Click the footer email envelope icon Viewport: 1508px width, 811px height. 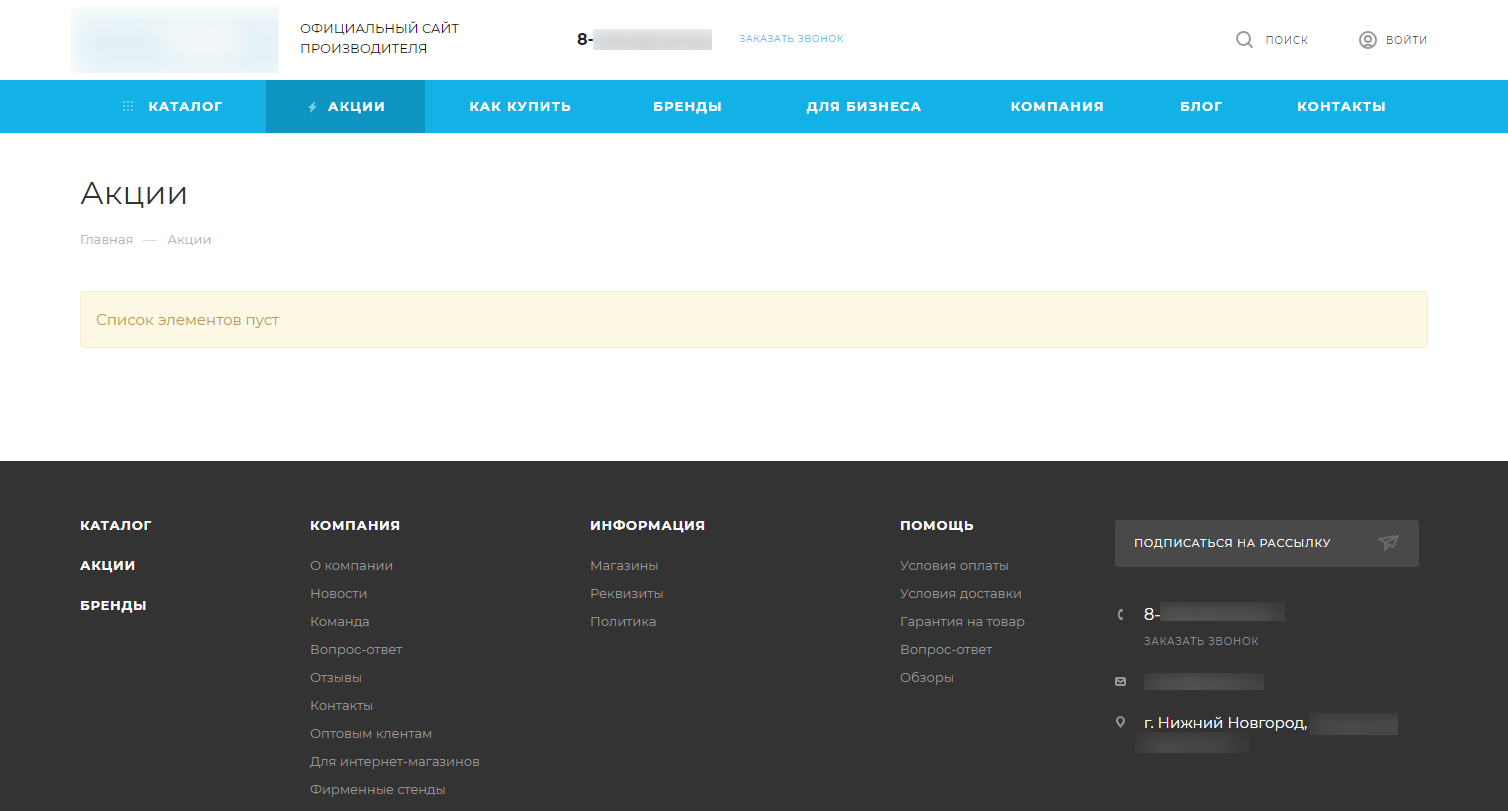1120,682
